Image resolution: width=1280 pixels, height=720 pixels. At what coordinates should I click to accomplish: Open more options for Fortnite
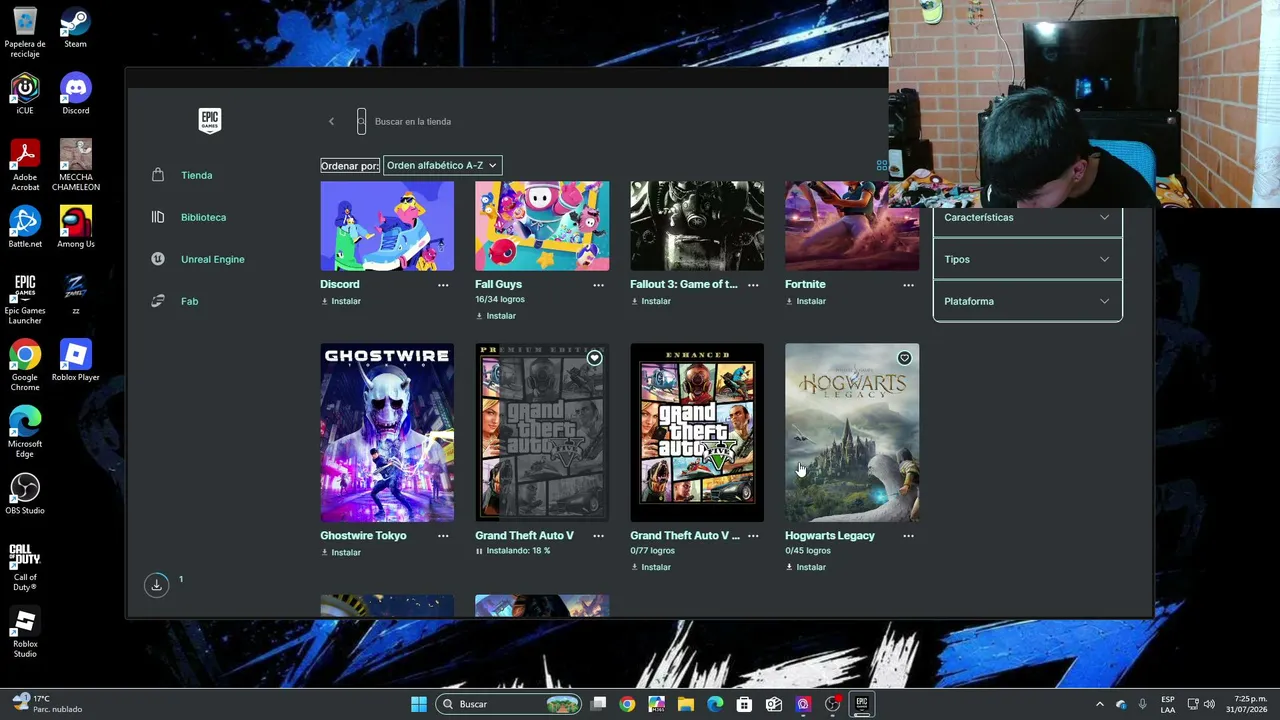click(908, 285)
